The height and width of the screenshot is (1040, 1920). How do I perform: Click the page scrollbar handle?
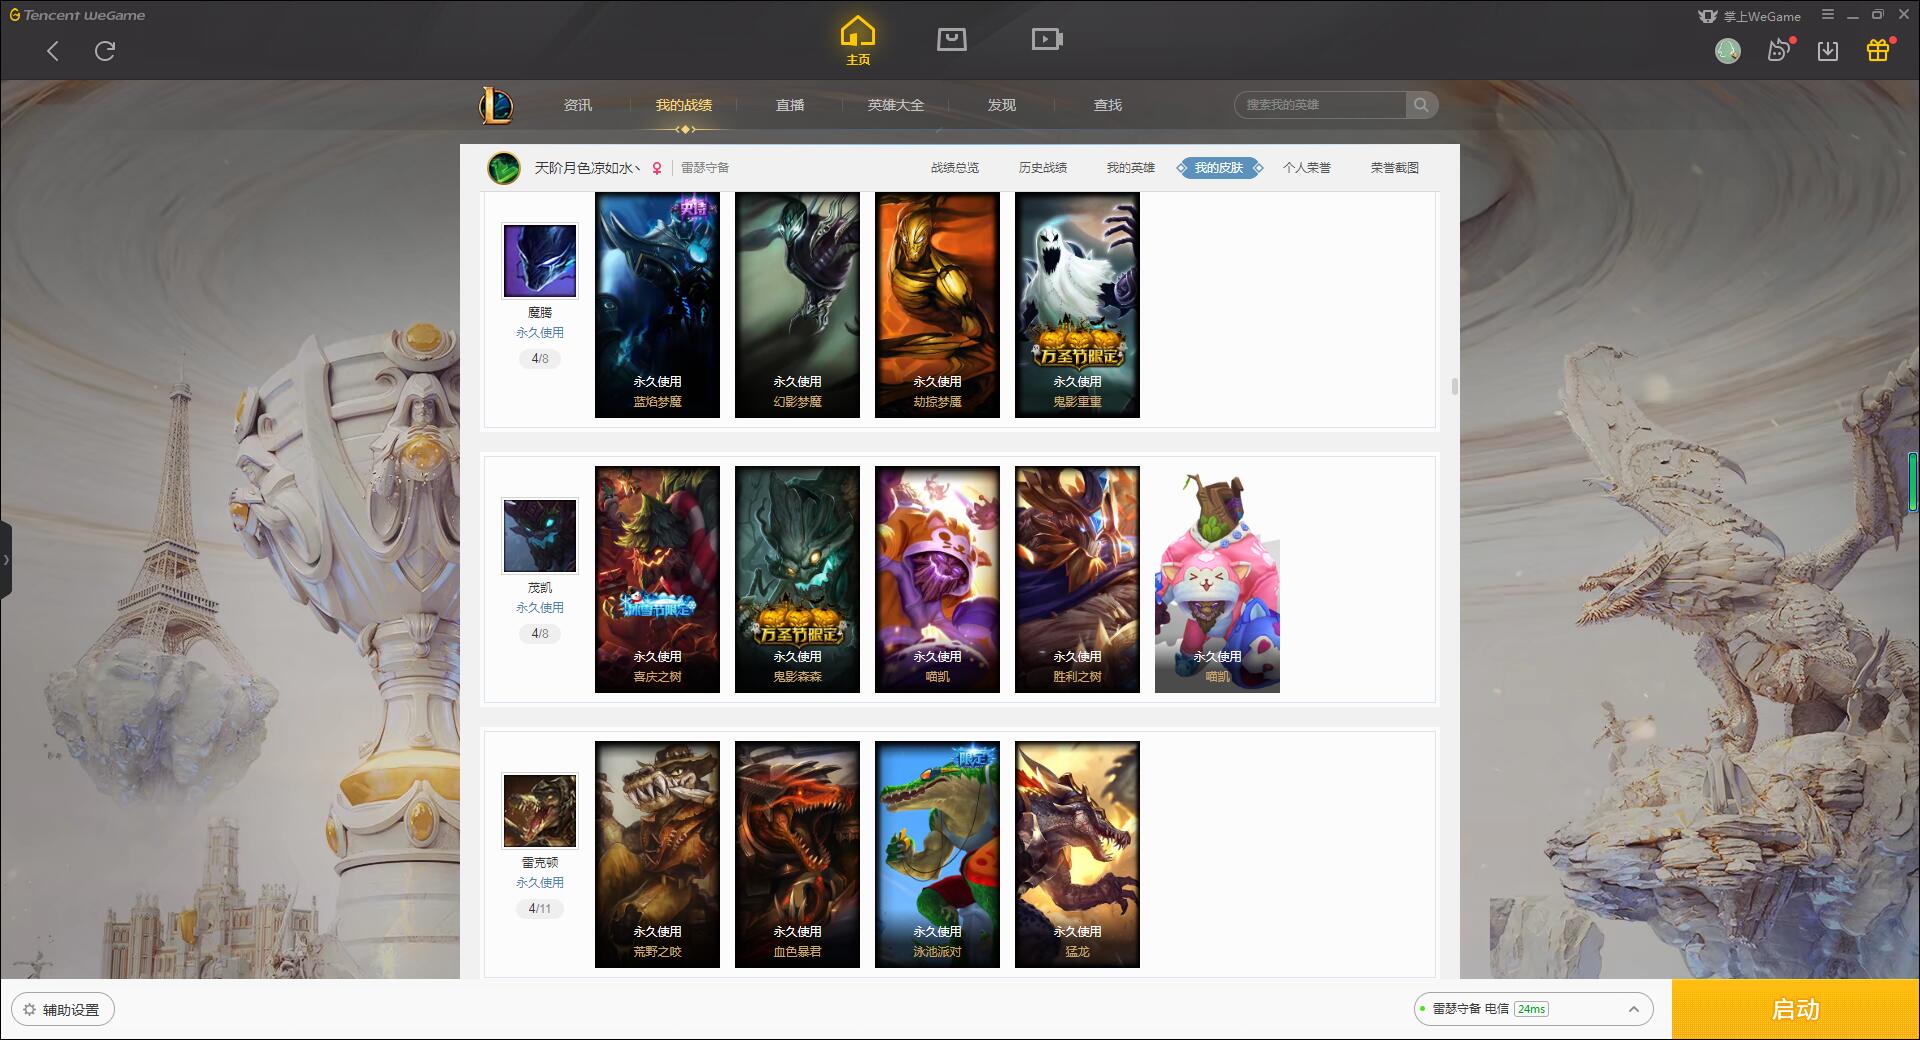tap(1454, 386)
